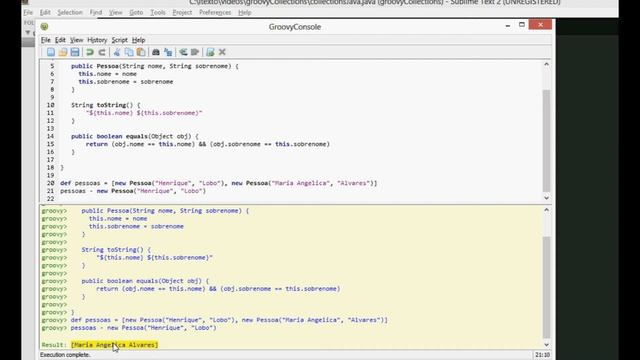Click the Cut scissors icon
640x360 pixels.
click(x=117, y=52)
